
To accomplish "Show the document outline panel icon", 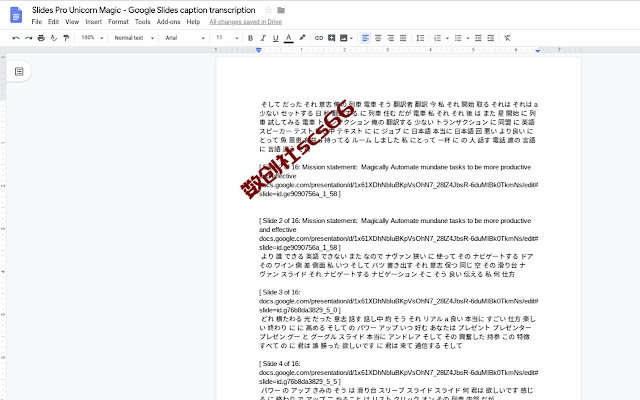I will (x=19, y=71).
